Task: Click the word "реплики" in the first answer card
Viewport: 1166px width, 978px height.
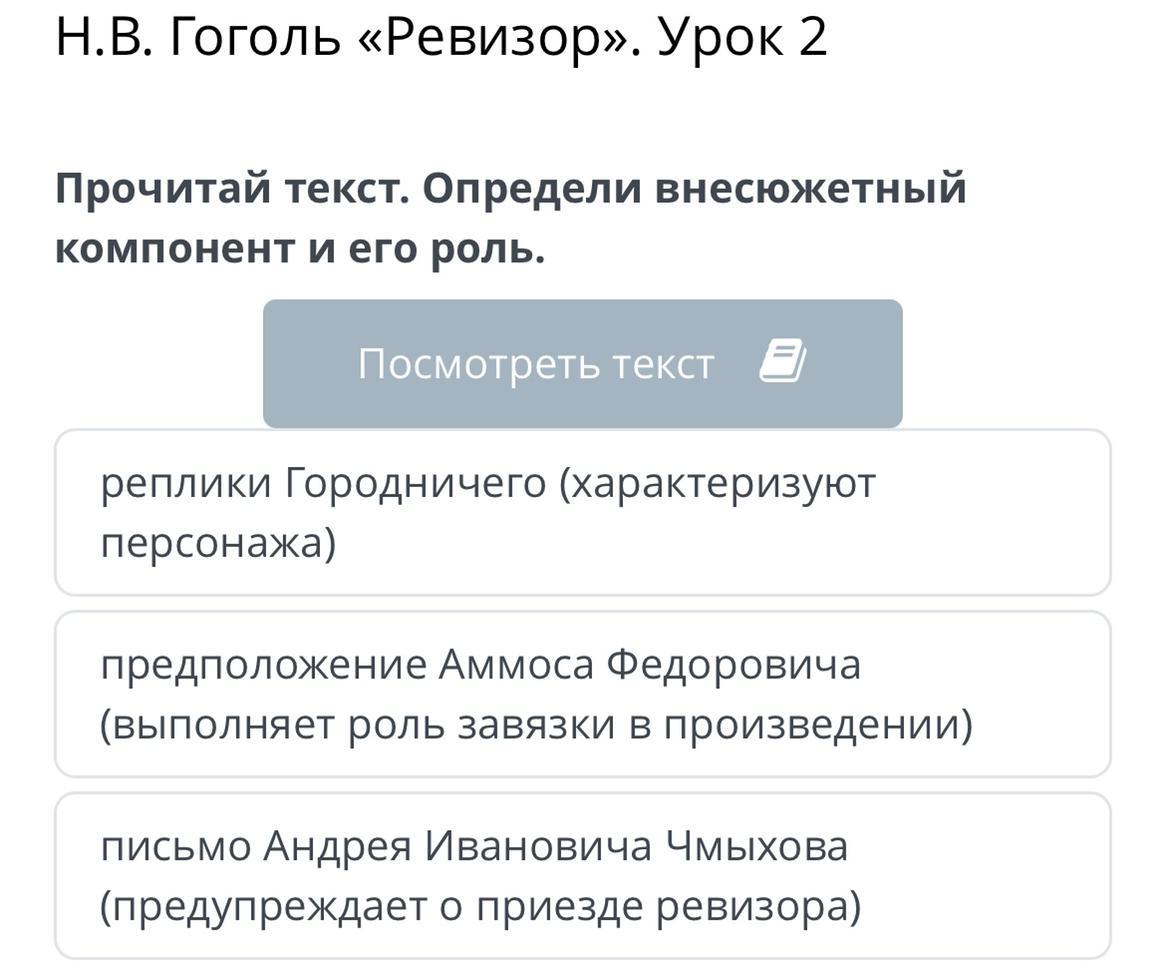Action: coord(185,483)
